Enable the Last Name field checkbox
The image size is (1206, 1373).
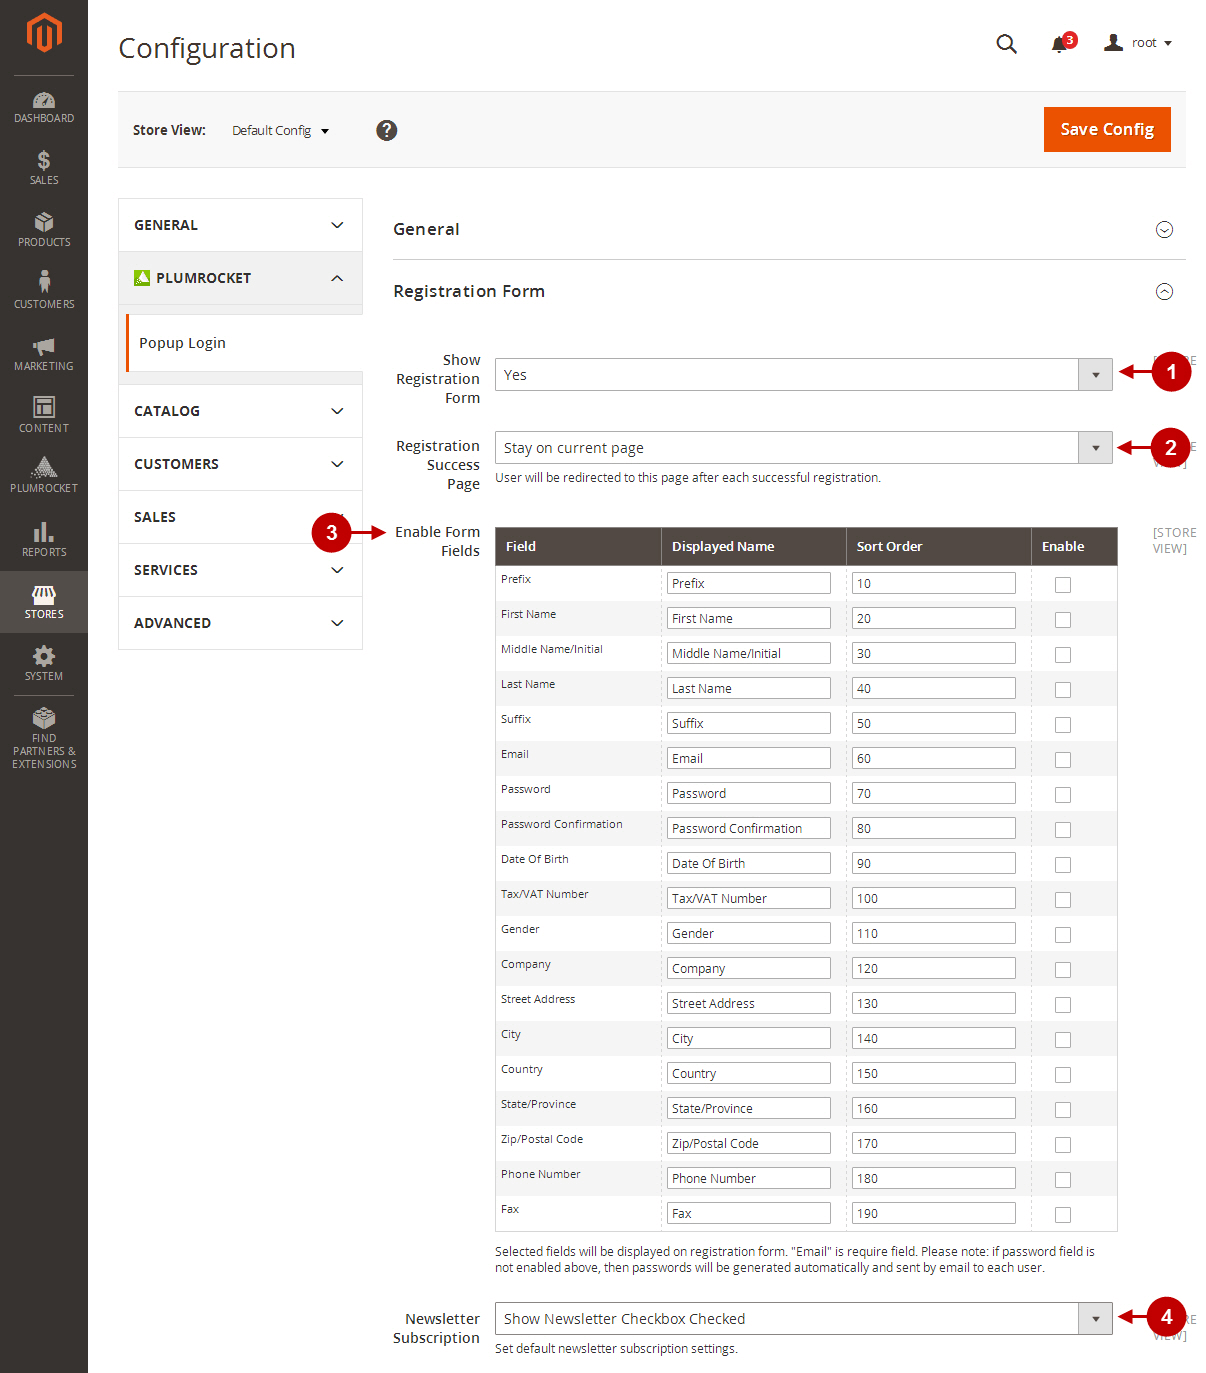(x=1063, y=690)
